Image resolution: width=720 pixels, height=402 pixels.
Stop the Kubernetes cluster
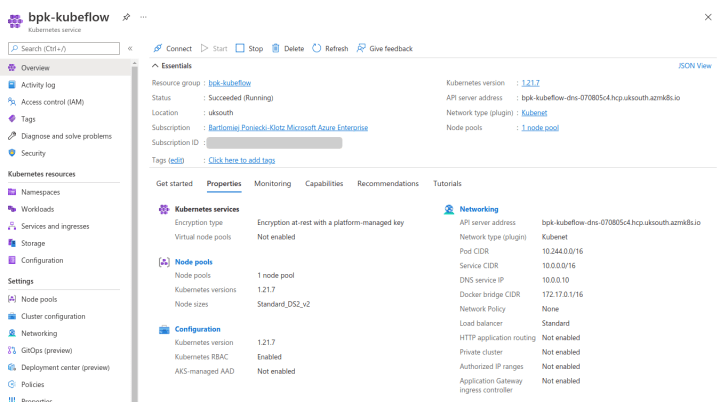[249, 48]
